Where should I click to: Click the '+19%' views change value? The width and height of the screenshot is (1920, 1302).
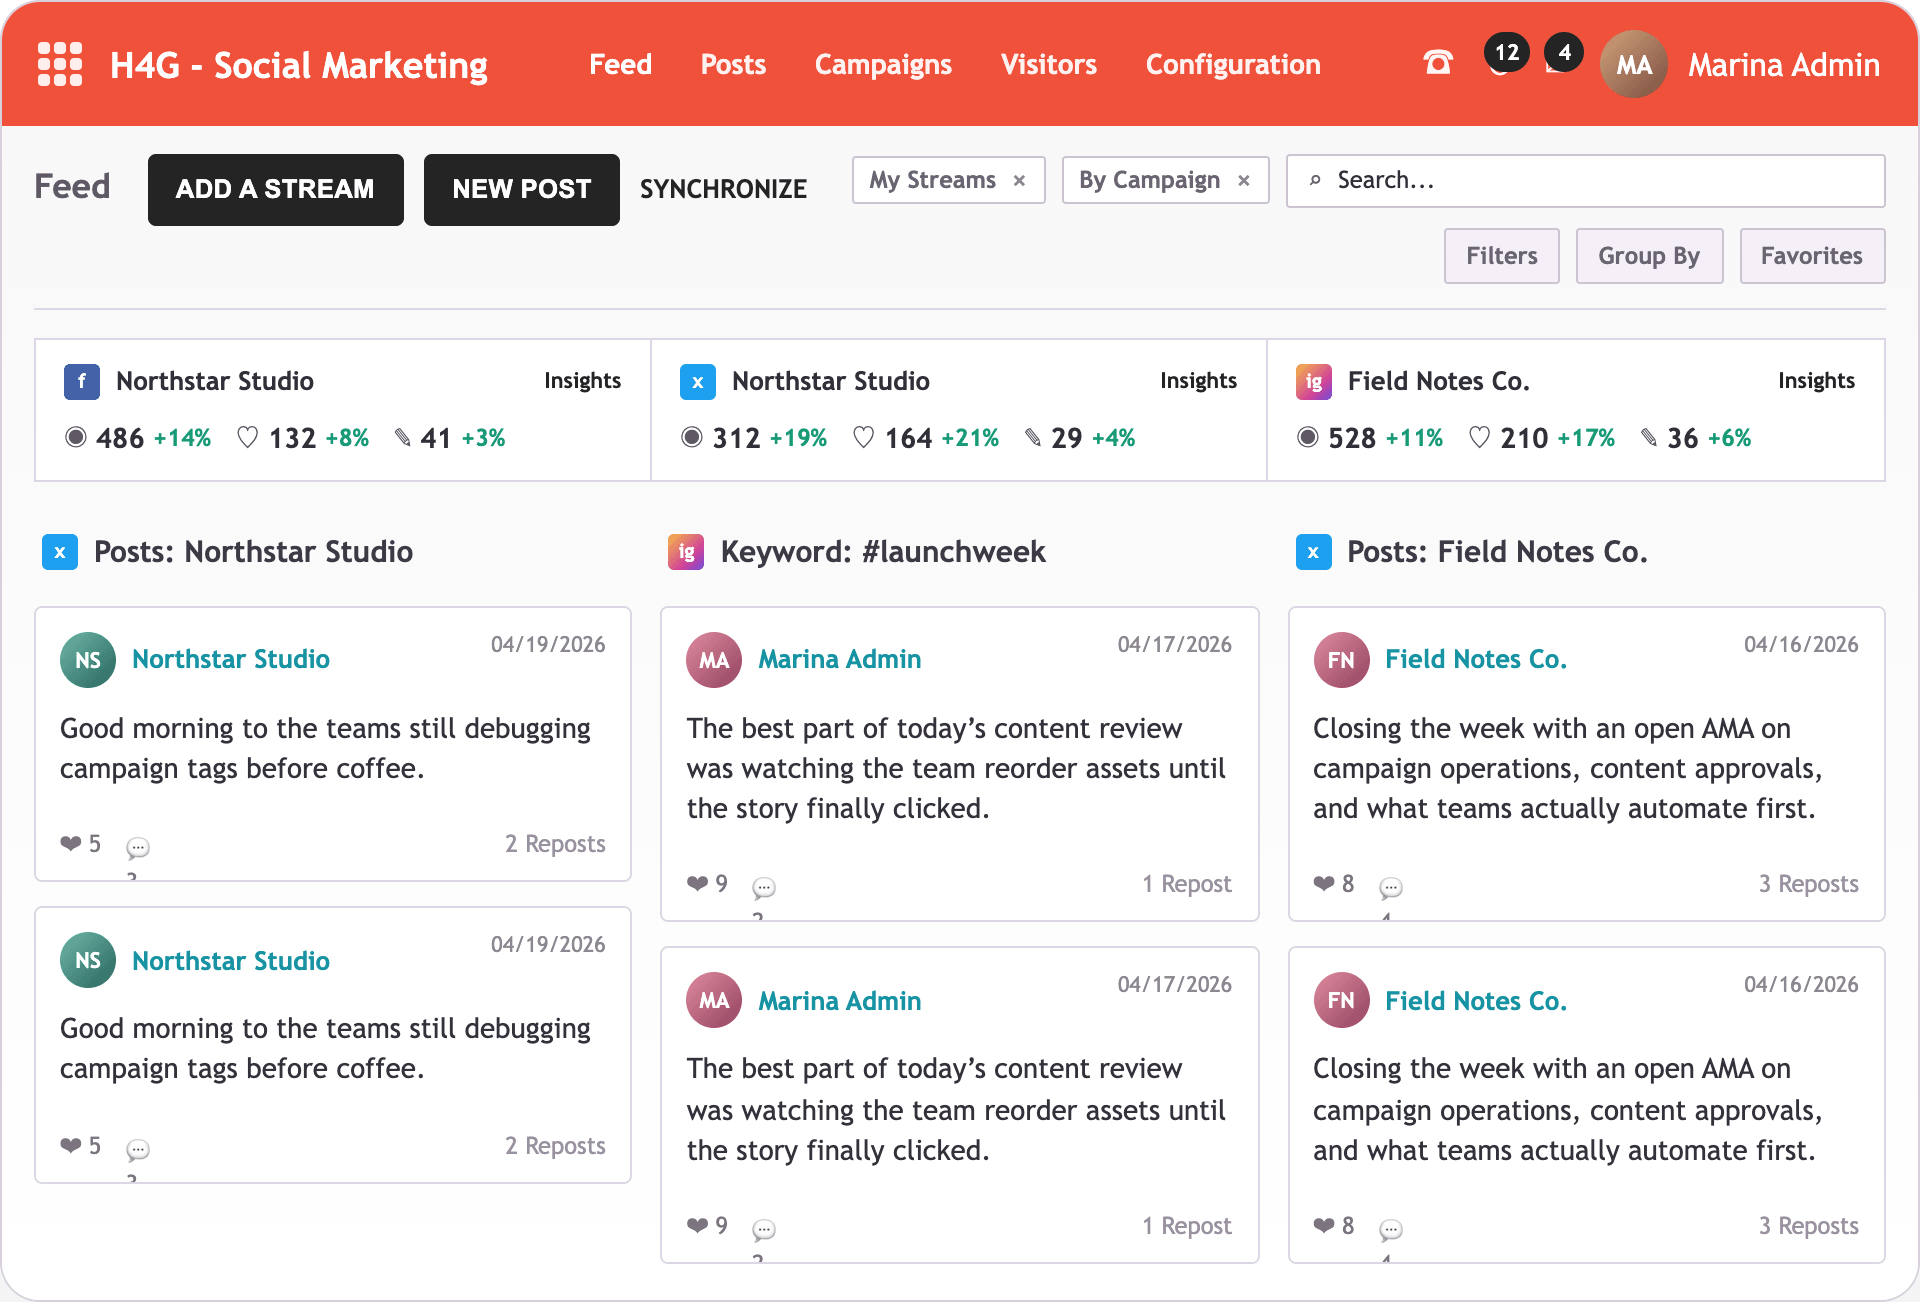(x=798, y=438)
